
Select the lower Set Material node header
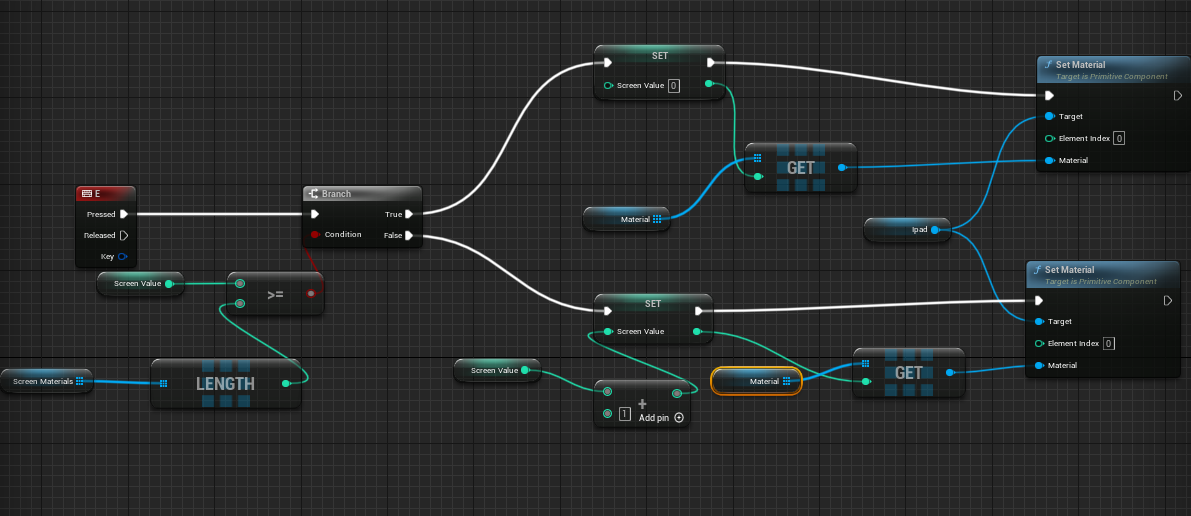pyautogui.click(x=1102, y=275)
